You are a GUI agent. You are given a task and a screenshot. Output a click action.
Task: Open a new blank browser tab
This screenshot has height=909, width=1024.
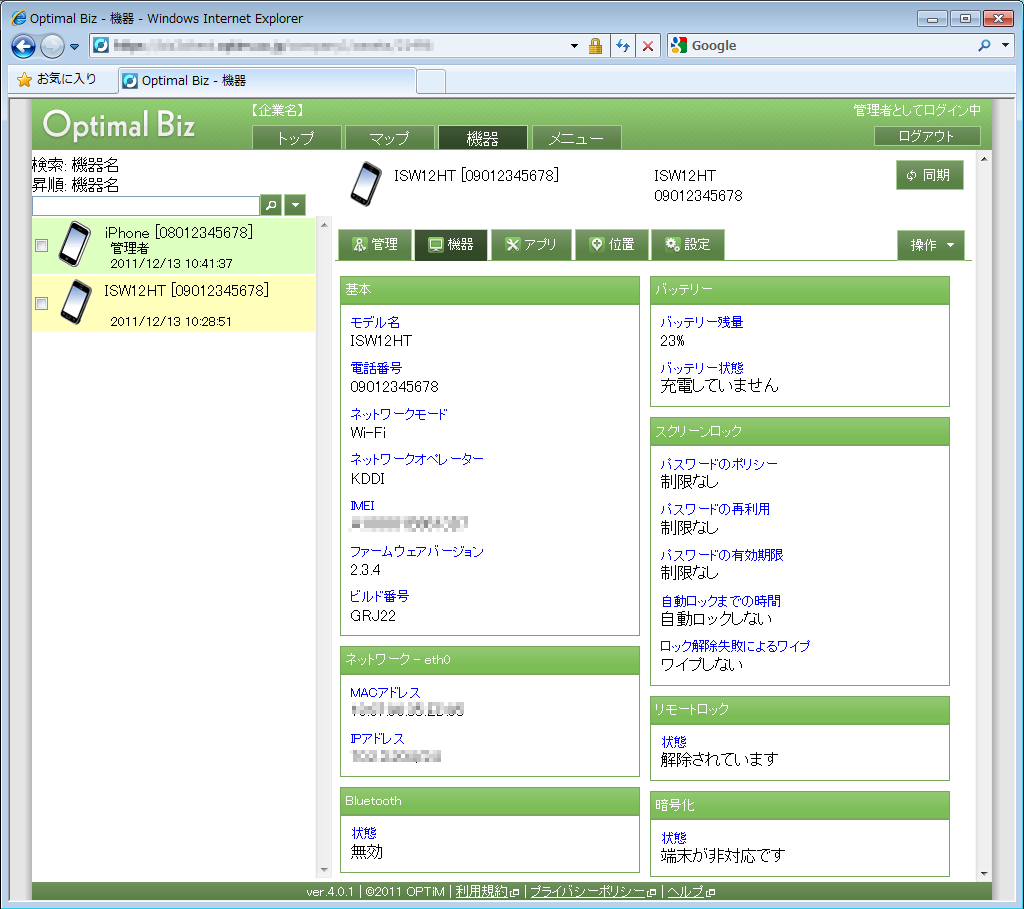[431, 82]
